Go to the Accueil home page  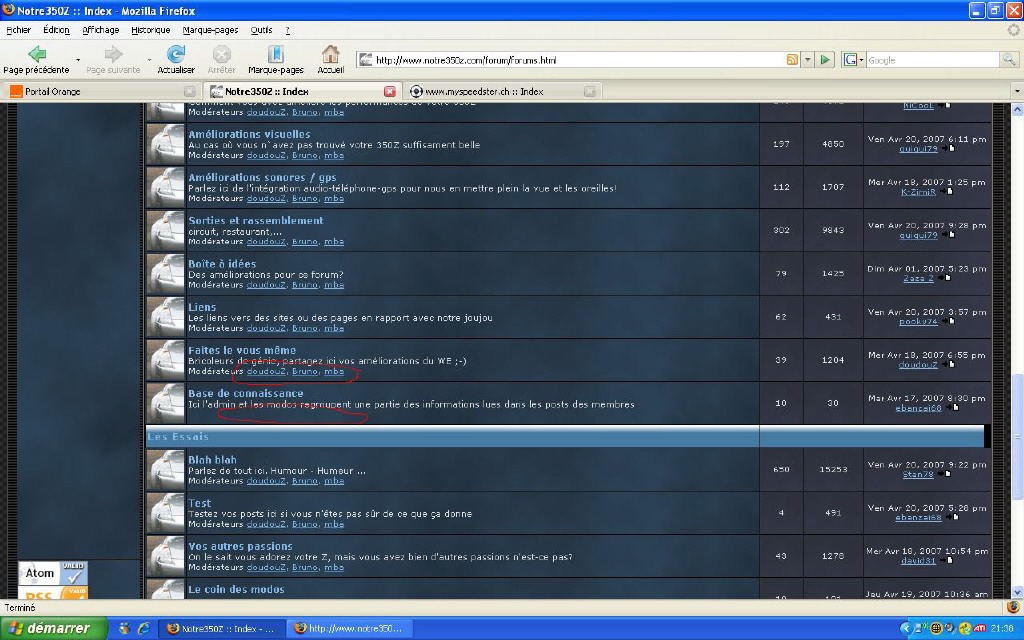[x=330, y=55]
